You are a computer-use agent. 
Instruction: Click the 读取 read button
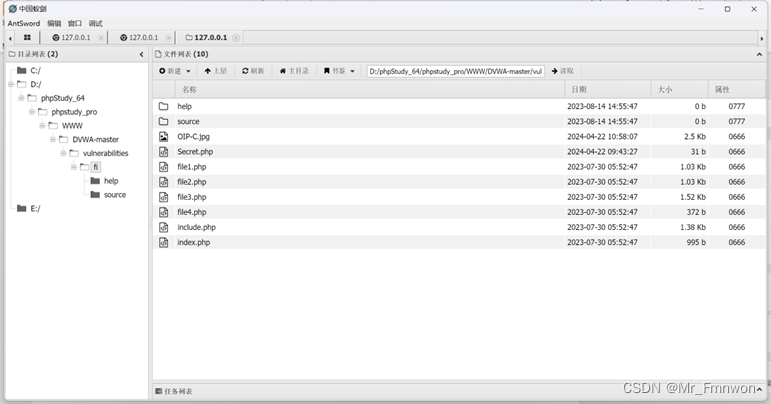point(563,71)
